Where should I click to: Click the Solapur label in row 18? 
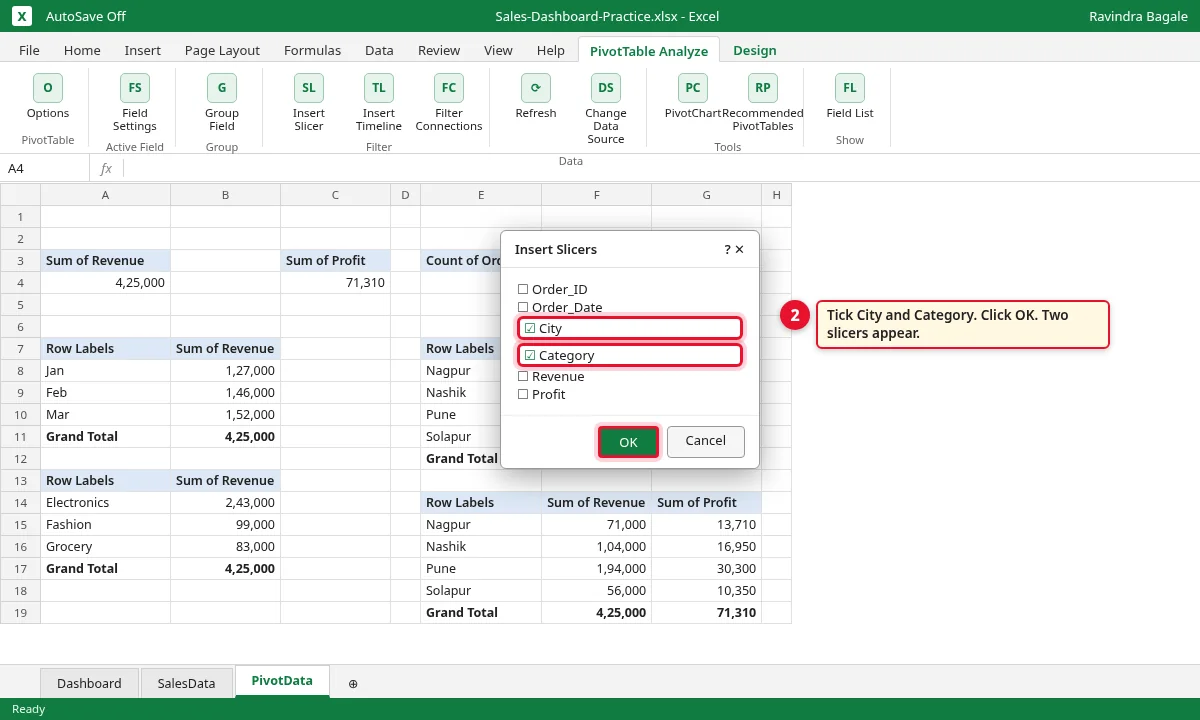[481, 590]
